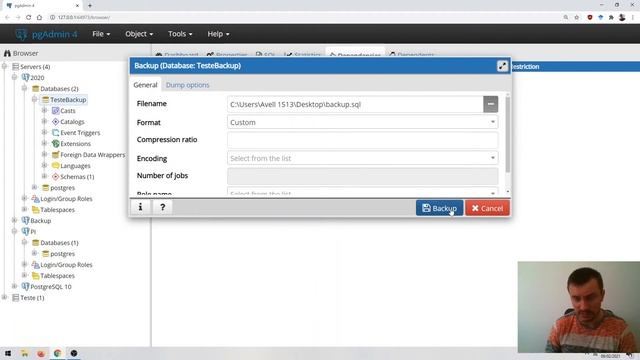The width and height of the screenshot is (640, 360).
Task: Select the Casts node icon
Action: [x=56, y=111]
